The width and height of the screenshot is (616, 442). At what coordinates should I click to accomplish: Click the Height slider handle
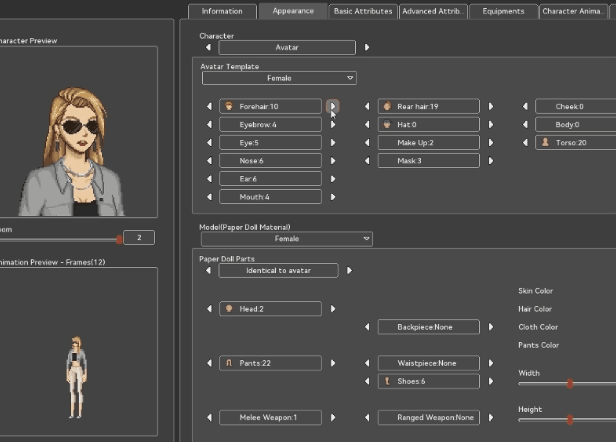pos(570,420)
